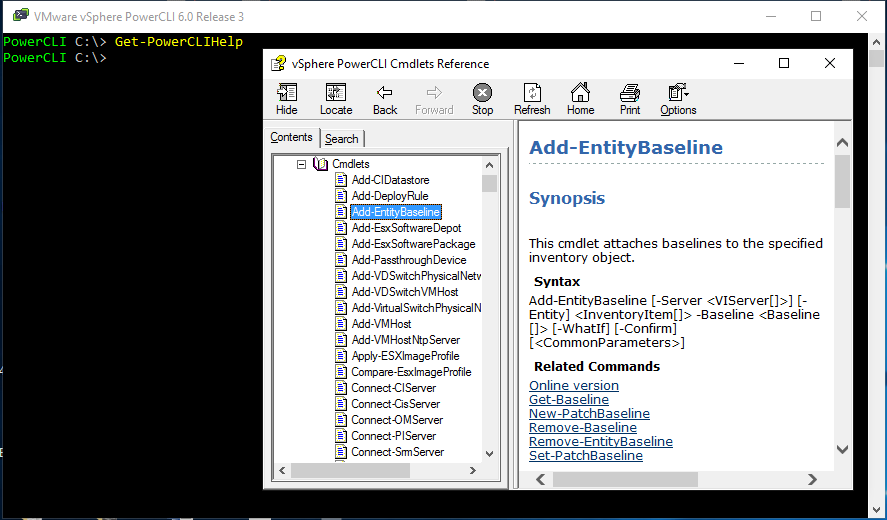Click the Connect-SrmServer page icon

(341, 452)
